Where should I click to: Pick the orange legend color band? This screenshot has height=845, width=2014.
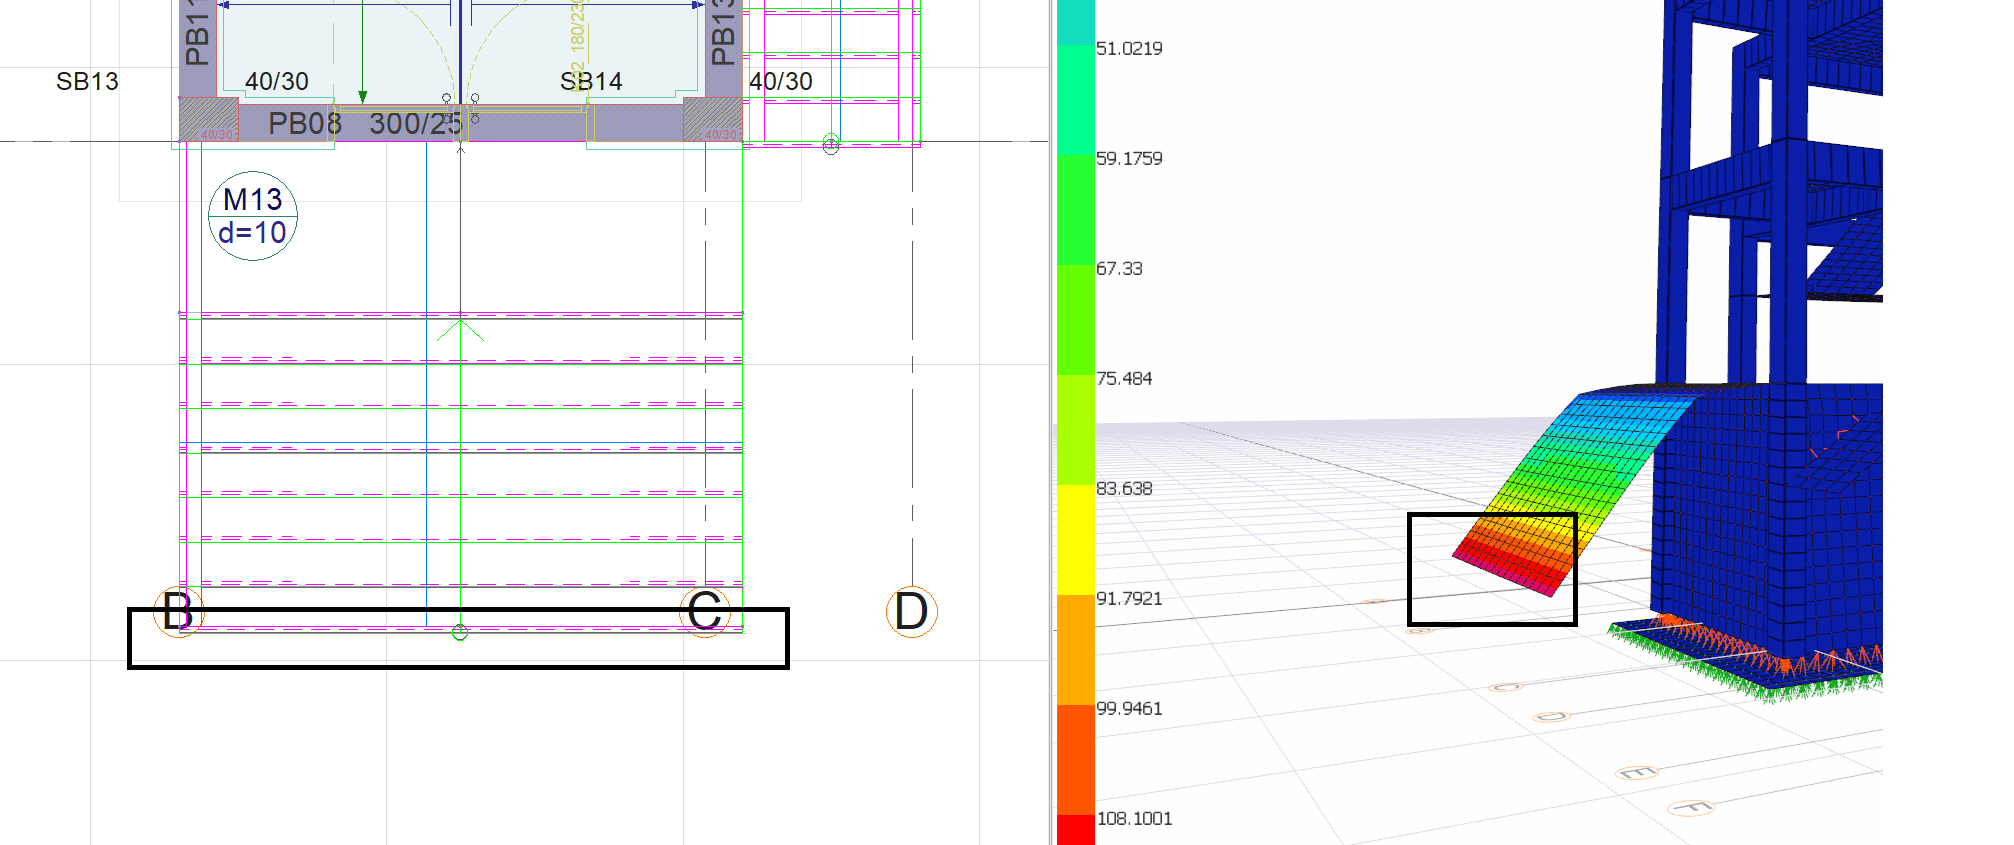coord(1075,650)
